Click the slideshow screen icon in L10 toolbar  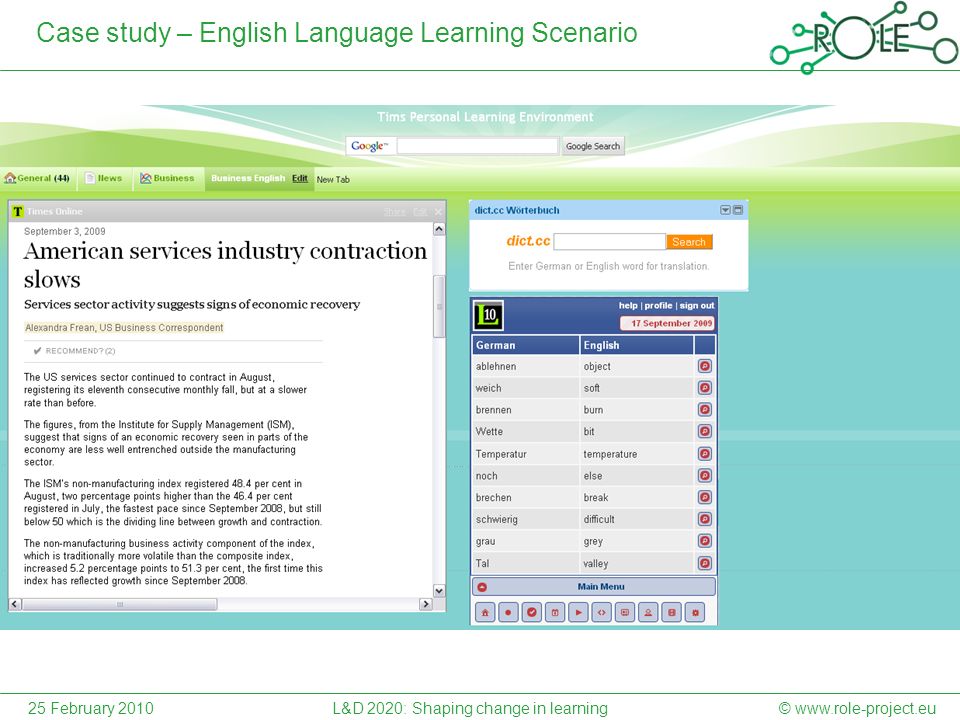coord(625,612)
